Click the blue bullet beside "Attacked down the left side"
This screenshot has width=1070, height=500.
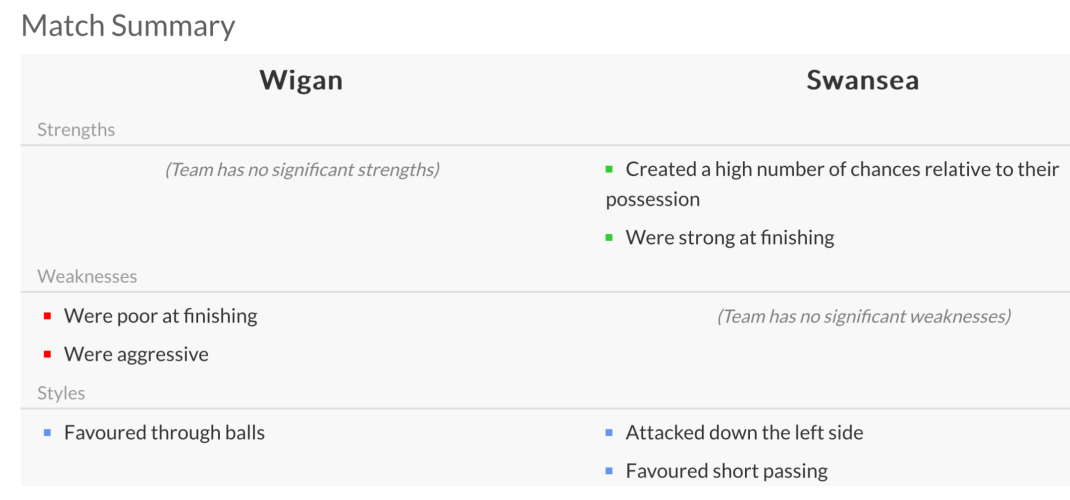point(610,433)
